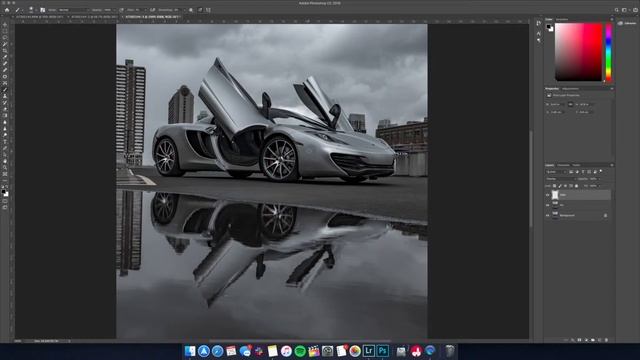The height and width of the screenshot is (360, 640).
Task: Click the rainbow hue slider
Action: click(608, 52)
